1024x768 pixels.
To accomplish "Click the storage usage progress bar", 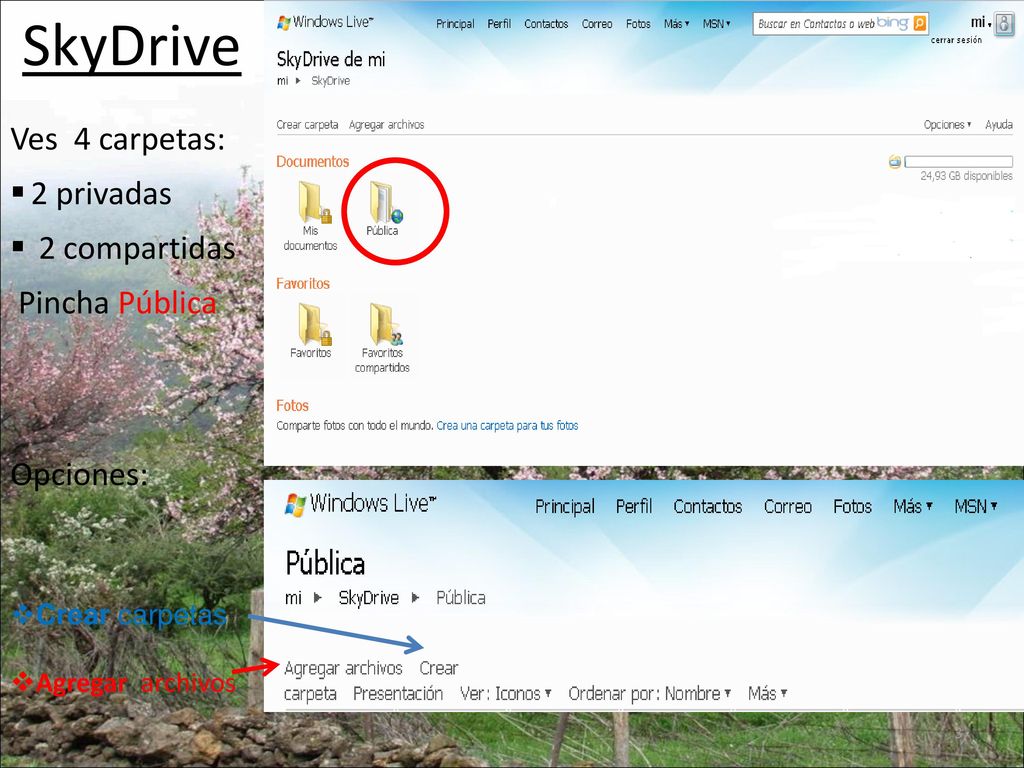I will (959, 161).
